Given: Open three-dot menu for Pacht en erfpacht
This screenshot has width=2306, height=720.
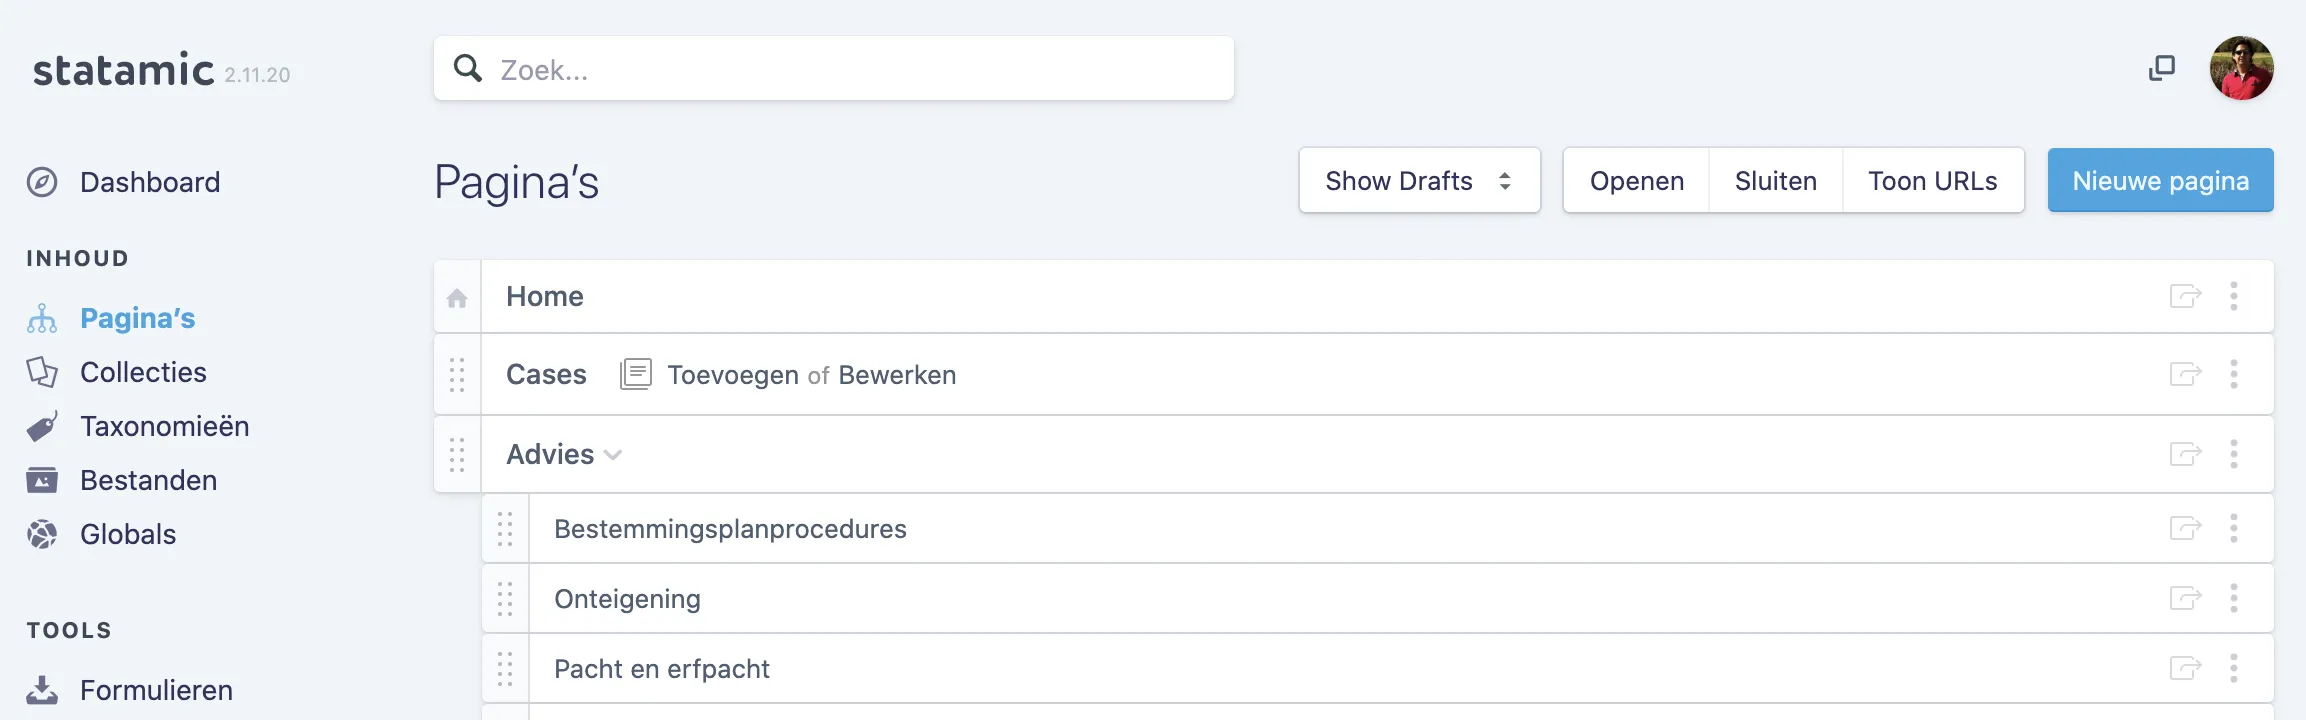Looking at the screenshot, I should pos(2234,668).
